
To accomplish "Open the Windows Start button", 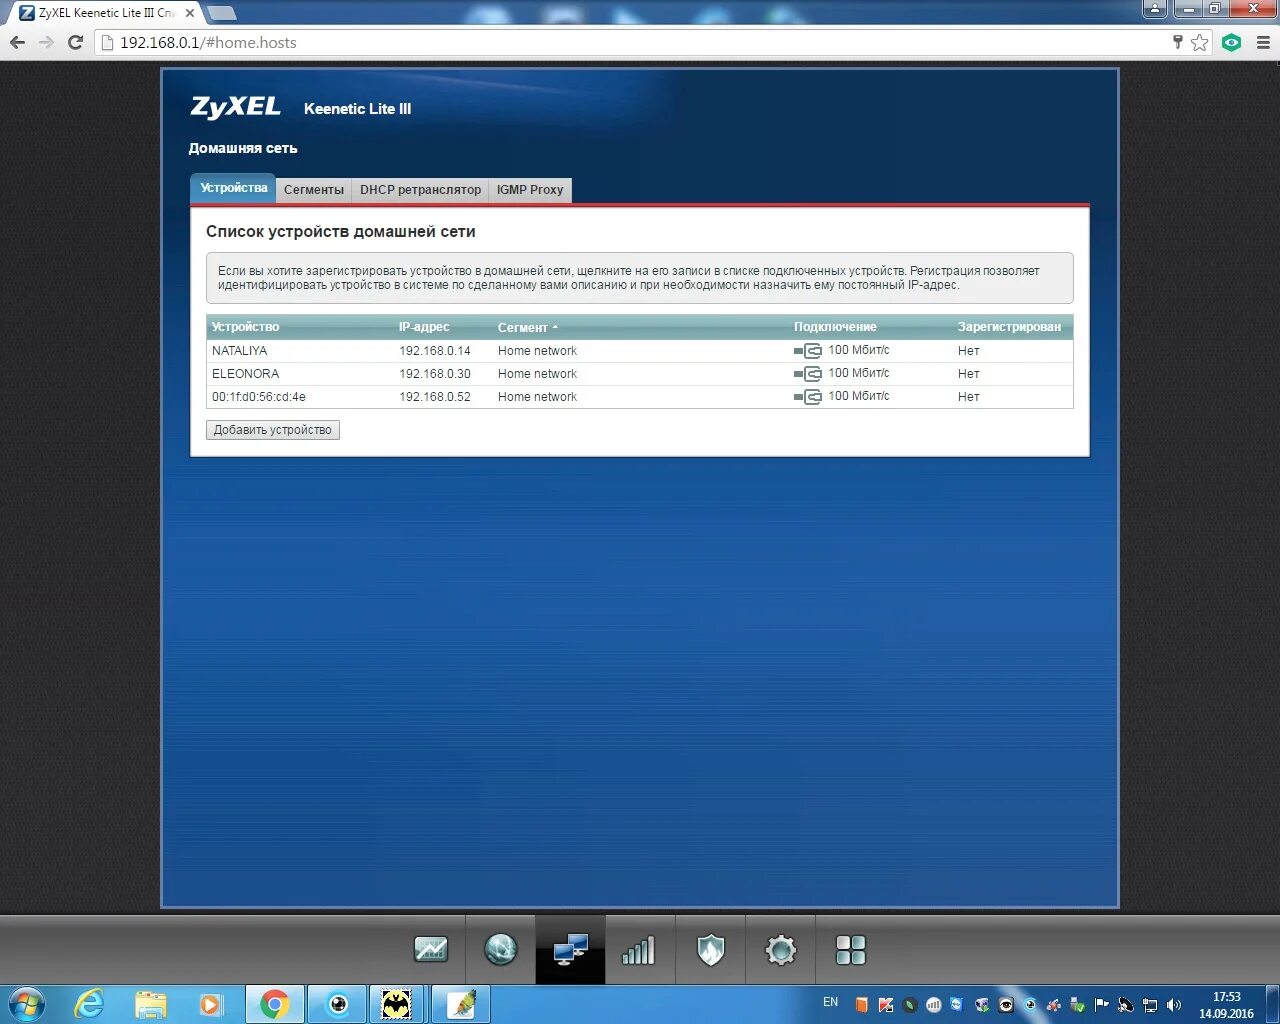I will point(27,1004).
